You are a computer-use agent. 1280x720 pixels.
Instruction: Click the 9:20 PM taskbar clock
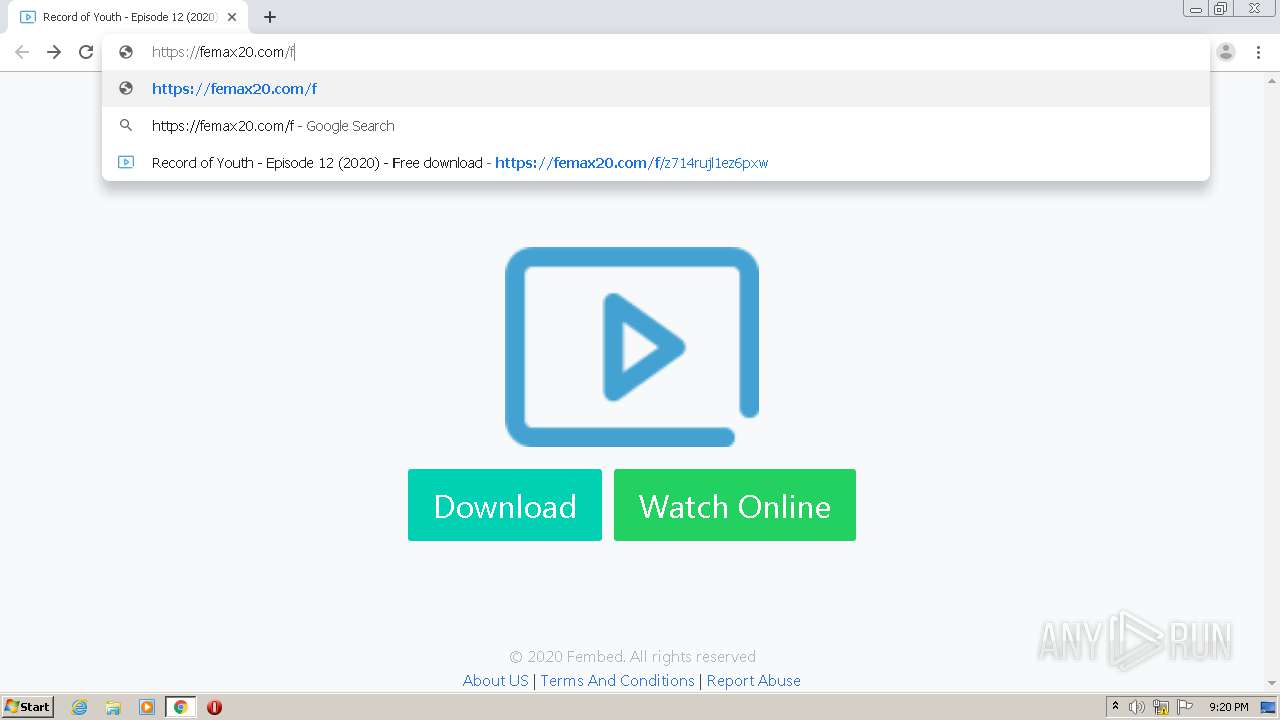point(1228,707)
